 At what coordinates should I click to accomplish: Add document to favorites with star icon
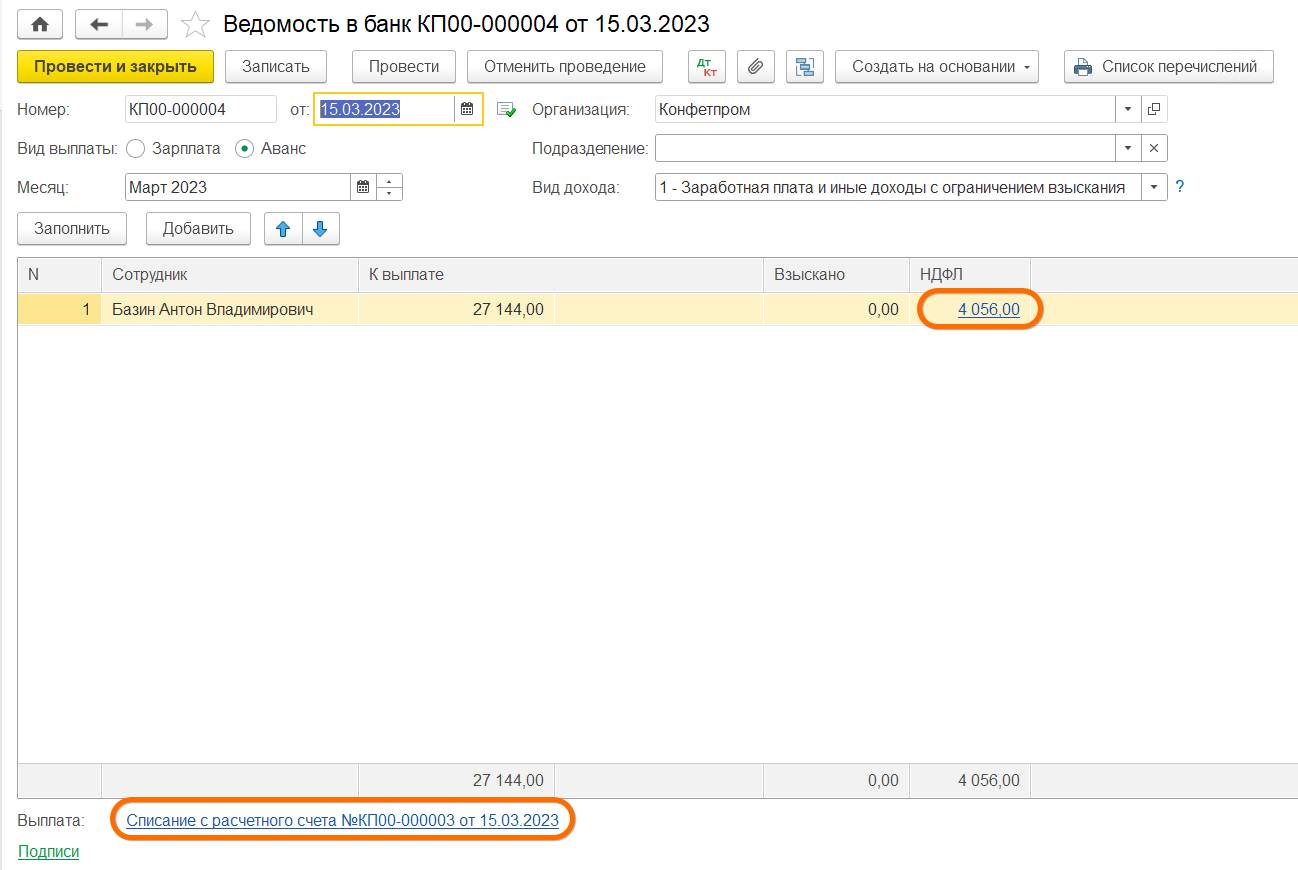[196, 25]
